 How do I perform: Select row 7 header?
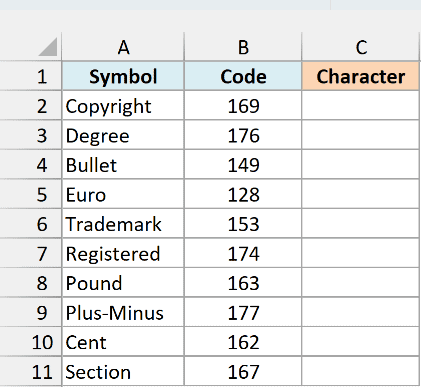click(31, 253)
